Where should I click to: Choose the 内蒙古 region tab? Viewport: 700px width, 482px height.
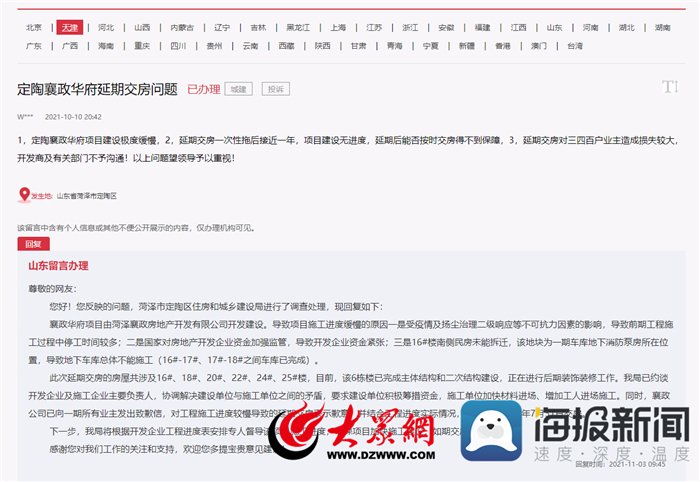point(182,28)
